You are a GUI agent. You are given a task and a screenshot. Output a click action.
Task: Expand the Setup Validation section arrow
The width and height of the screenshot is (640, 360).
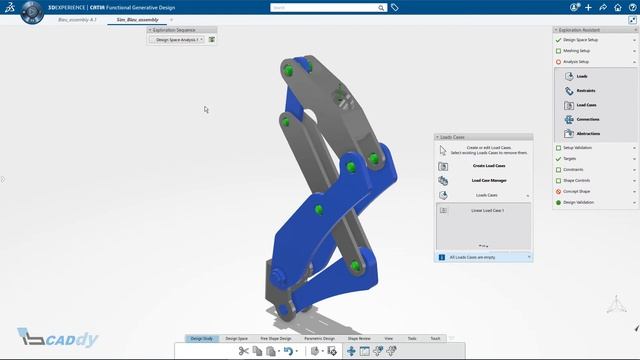tap(634, 148)
